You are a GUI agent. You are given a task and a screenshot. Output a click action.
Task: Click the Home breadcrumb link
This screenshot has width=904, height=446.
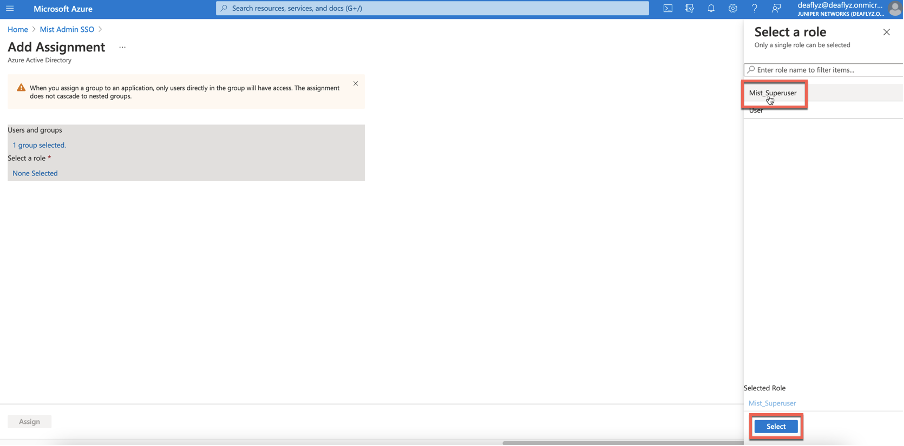coord(17,29)
